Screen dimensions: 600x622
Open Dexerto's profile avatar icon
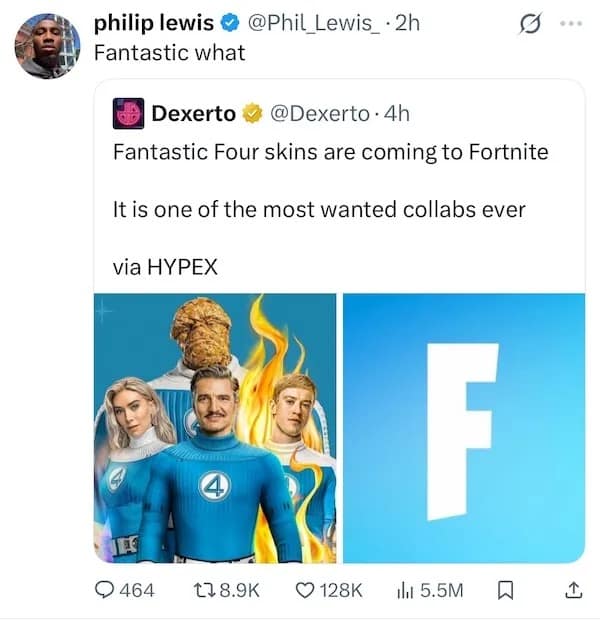pos(127,114)
